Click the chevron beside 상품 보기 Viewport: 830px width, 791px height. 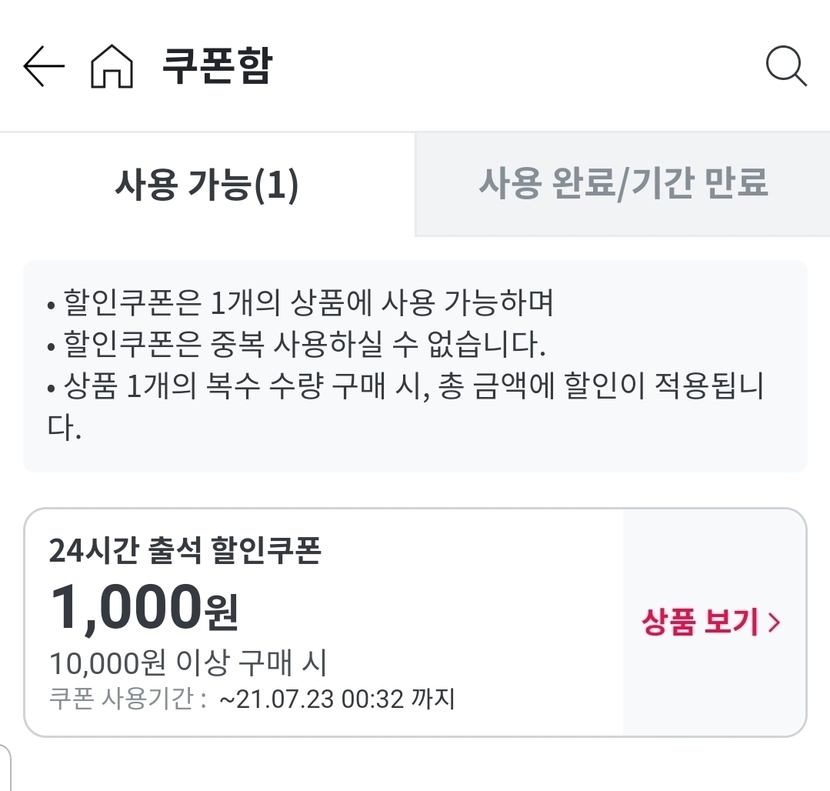point(774,623)
